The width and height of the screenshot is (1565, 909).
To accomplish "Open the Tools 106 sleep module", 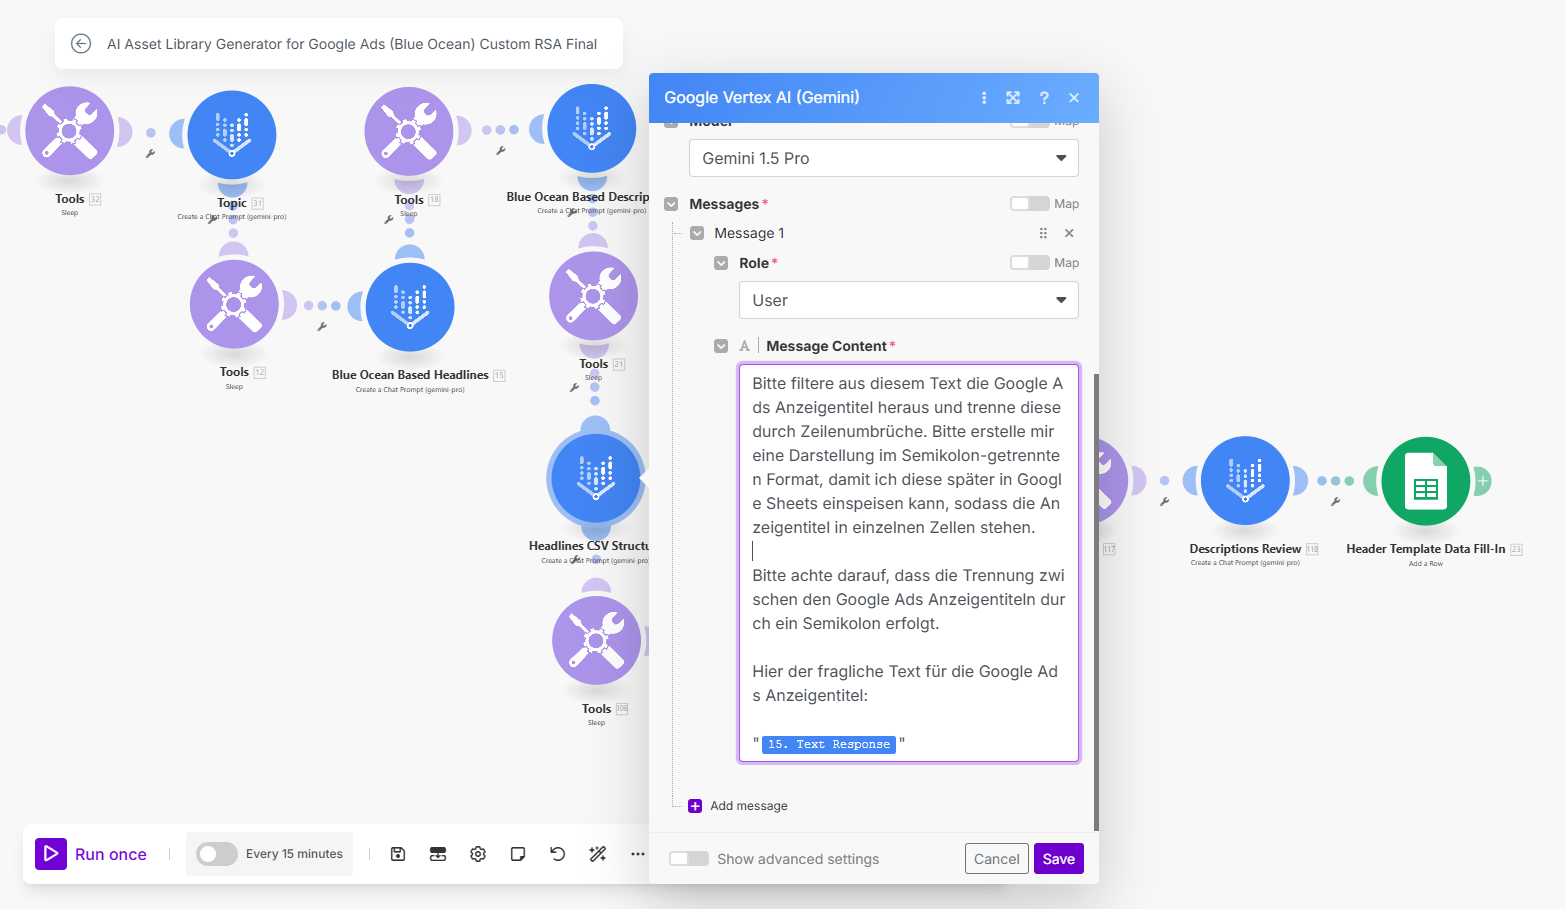I will pyautogui.click(x=597, y=641).
